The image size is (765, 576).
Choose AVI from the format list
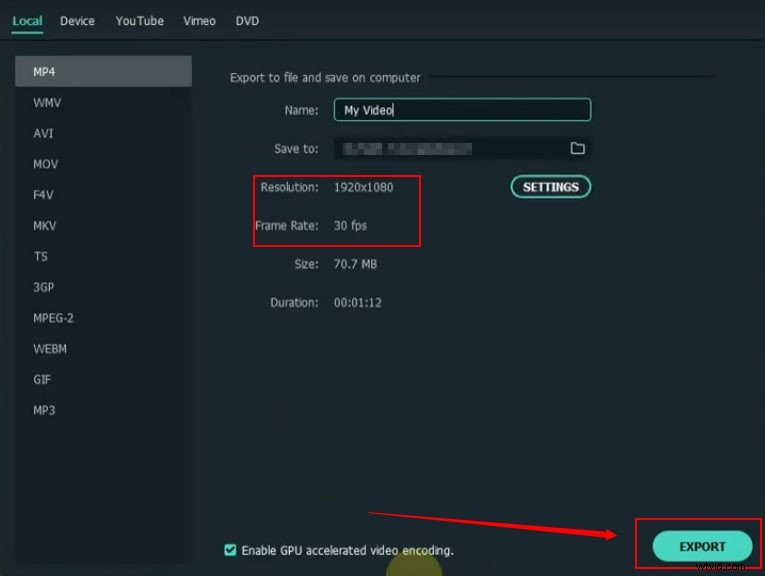coord(103,133)
